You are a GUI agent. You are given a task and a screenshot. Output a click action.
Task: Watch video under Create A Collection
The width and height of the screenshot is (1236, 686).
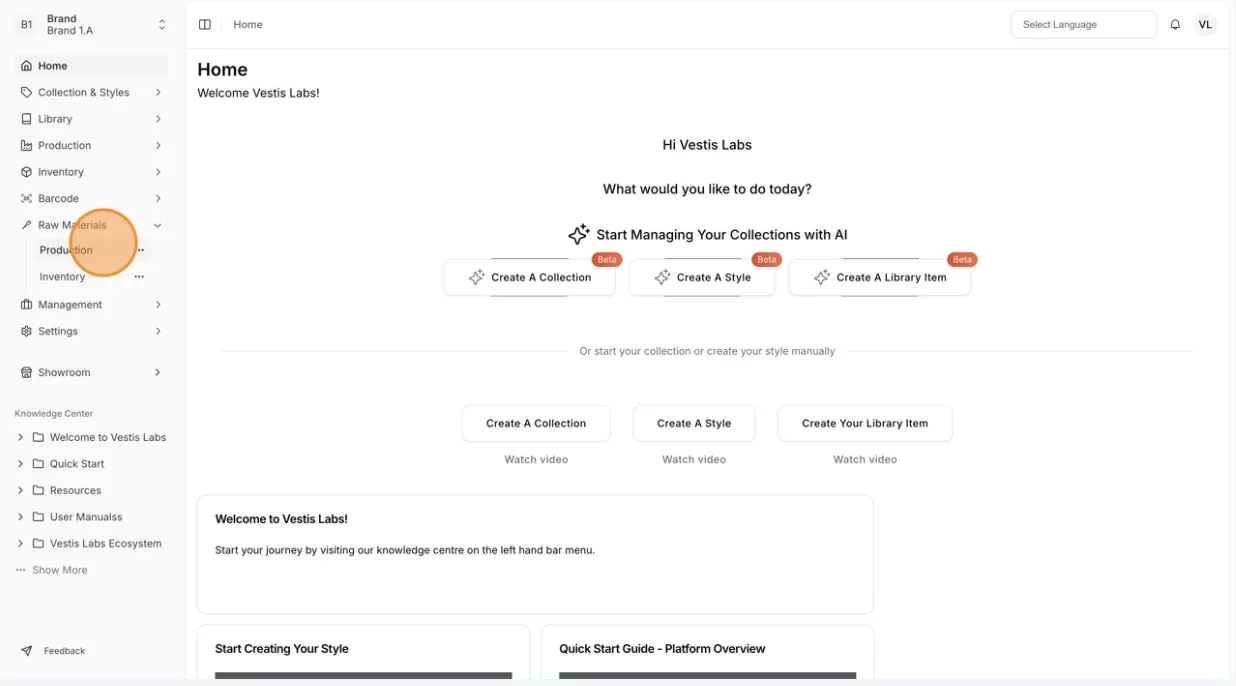pyautogui.click(x=536, y=460)
